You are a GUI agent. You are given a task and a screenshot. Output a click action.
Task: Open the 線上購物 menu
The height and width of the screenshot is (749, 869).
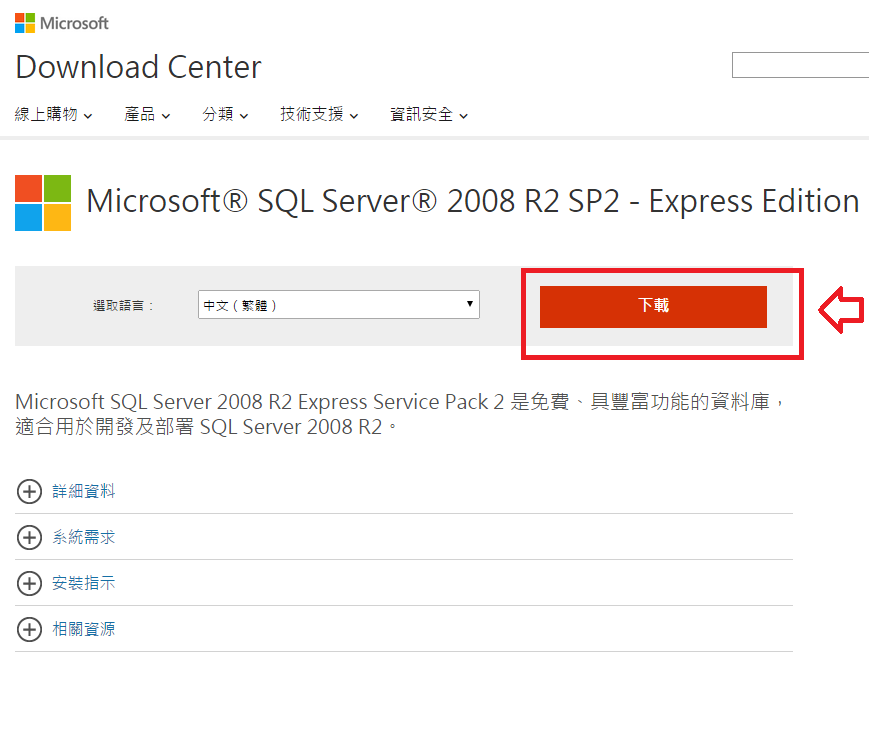point(54,115)
